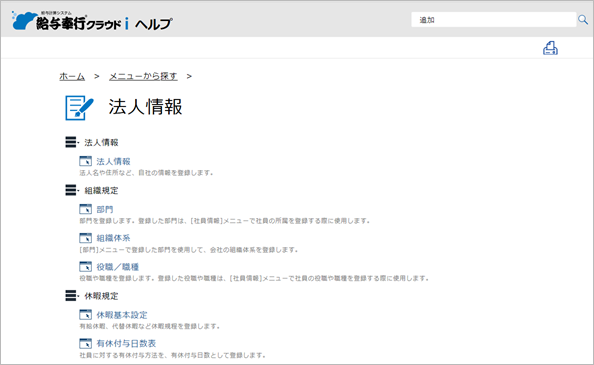This screenshot has width=594, height=365.
Task: Click the window icon beside 組織体系
Action: [86, 238]
